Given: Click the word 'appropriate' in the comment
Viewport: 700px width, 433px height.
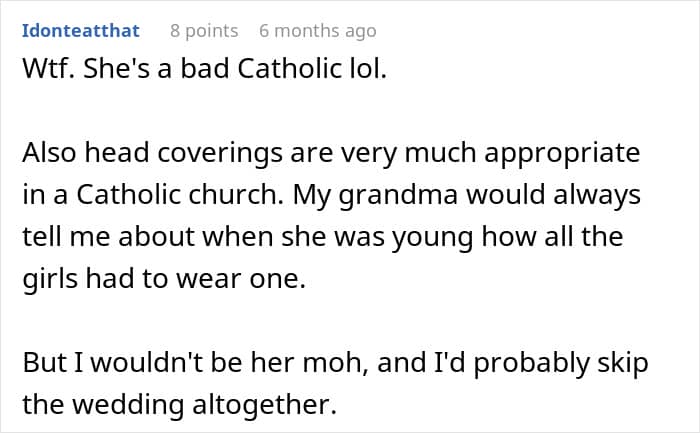Looking at the screenshot, I should 562,153.
